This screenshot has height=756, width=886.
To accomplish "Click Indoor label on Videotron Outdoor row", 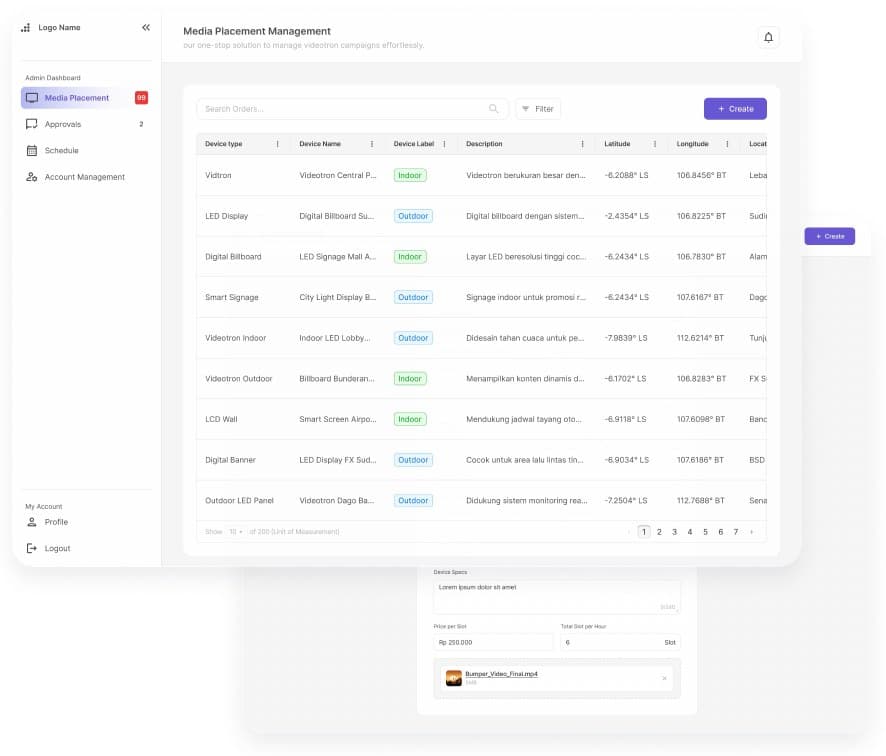I will (410, 379).
